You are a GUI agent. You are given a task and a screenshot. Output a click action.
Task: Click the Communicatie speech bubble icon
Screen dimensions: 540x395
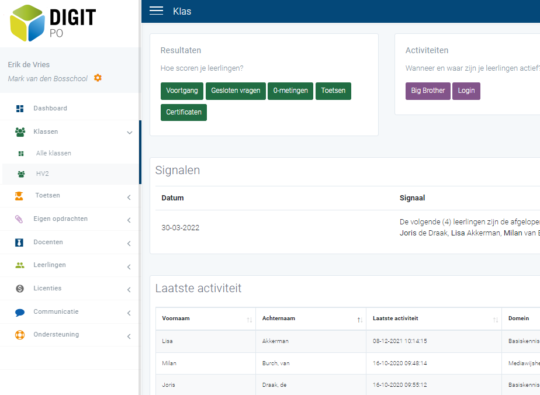(x=20, y=312)
